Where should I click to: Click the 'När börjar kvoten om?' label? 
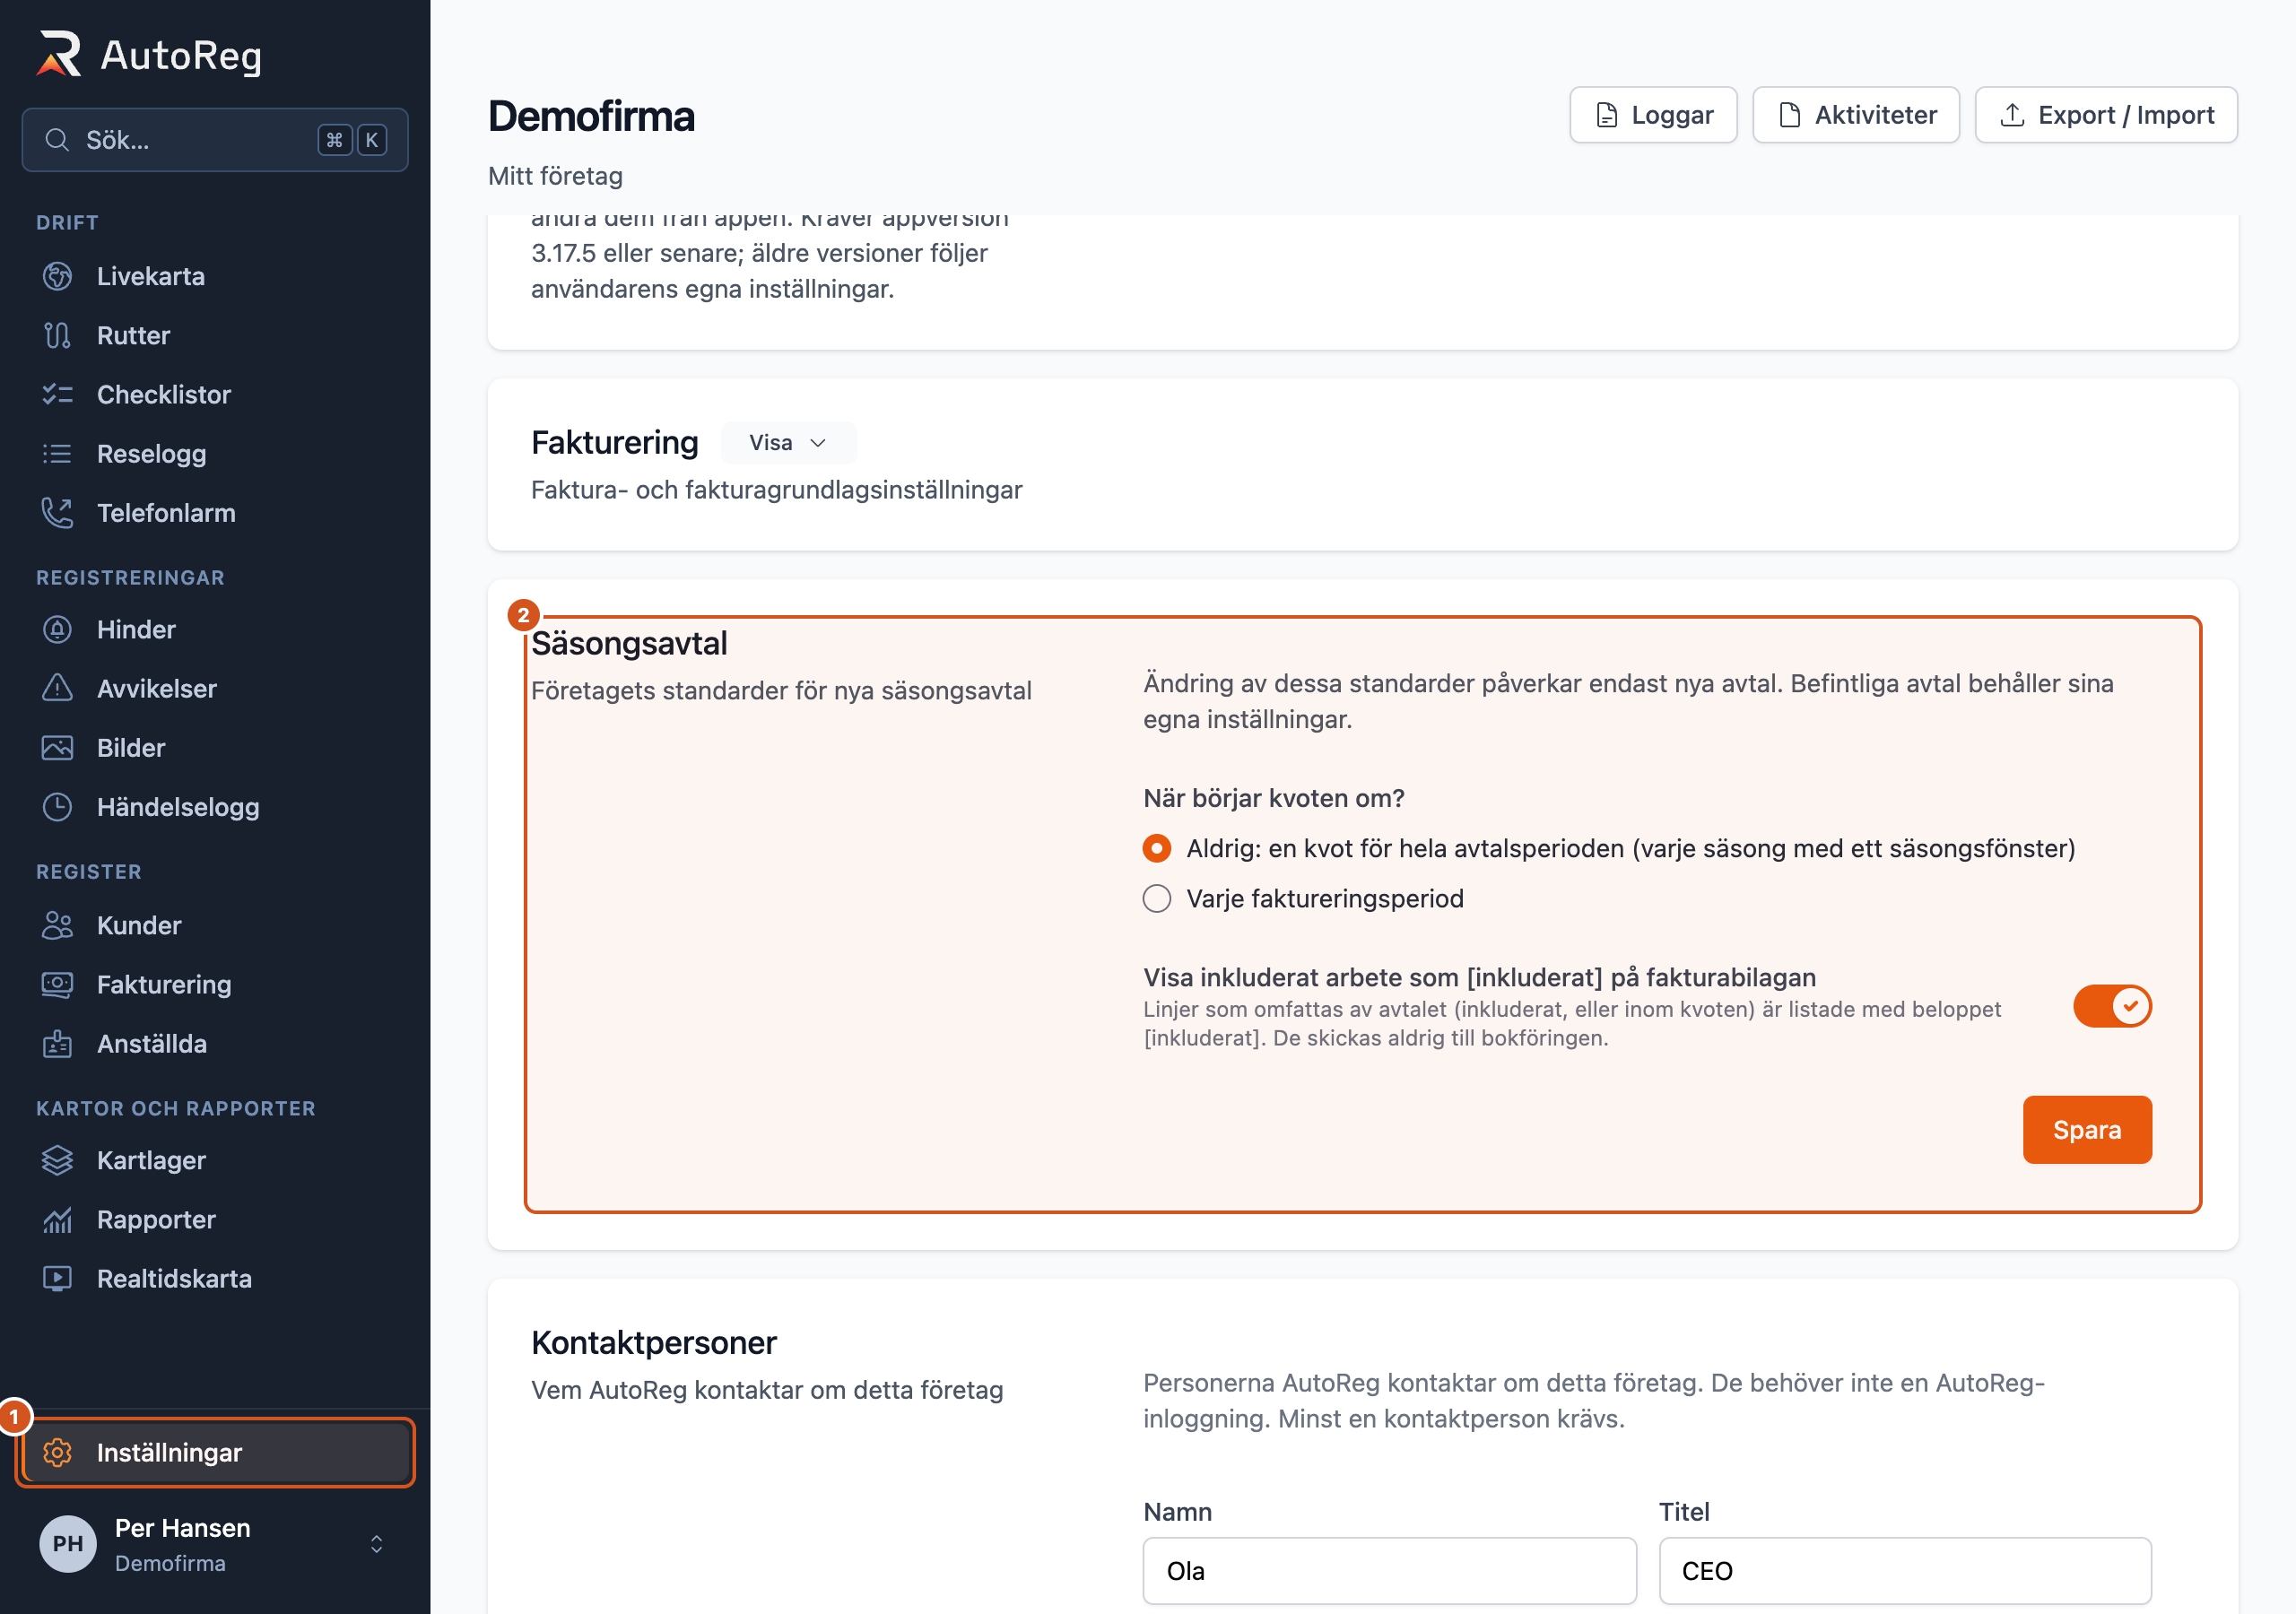pyautogui.click(x=1274, y=798)
